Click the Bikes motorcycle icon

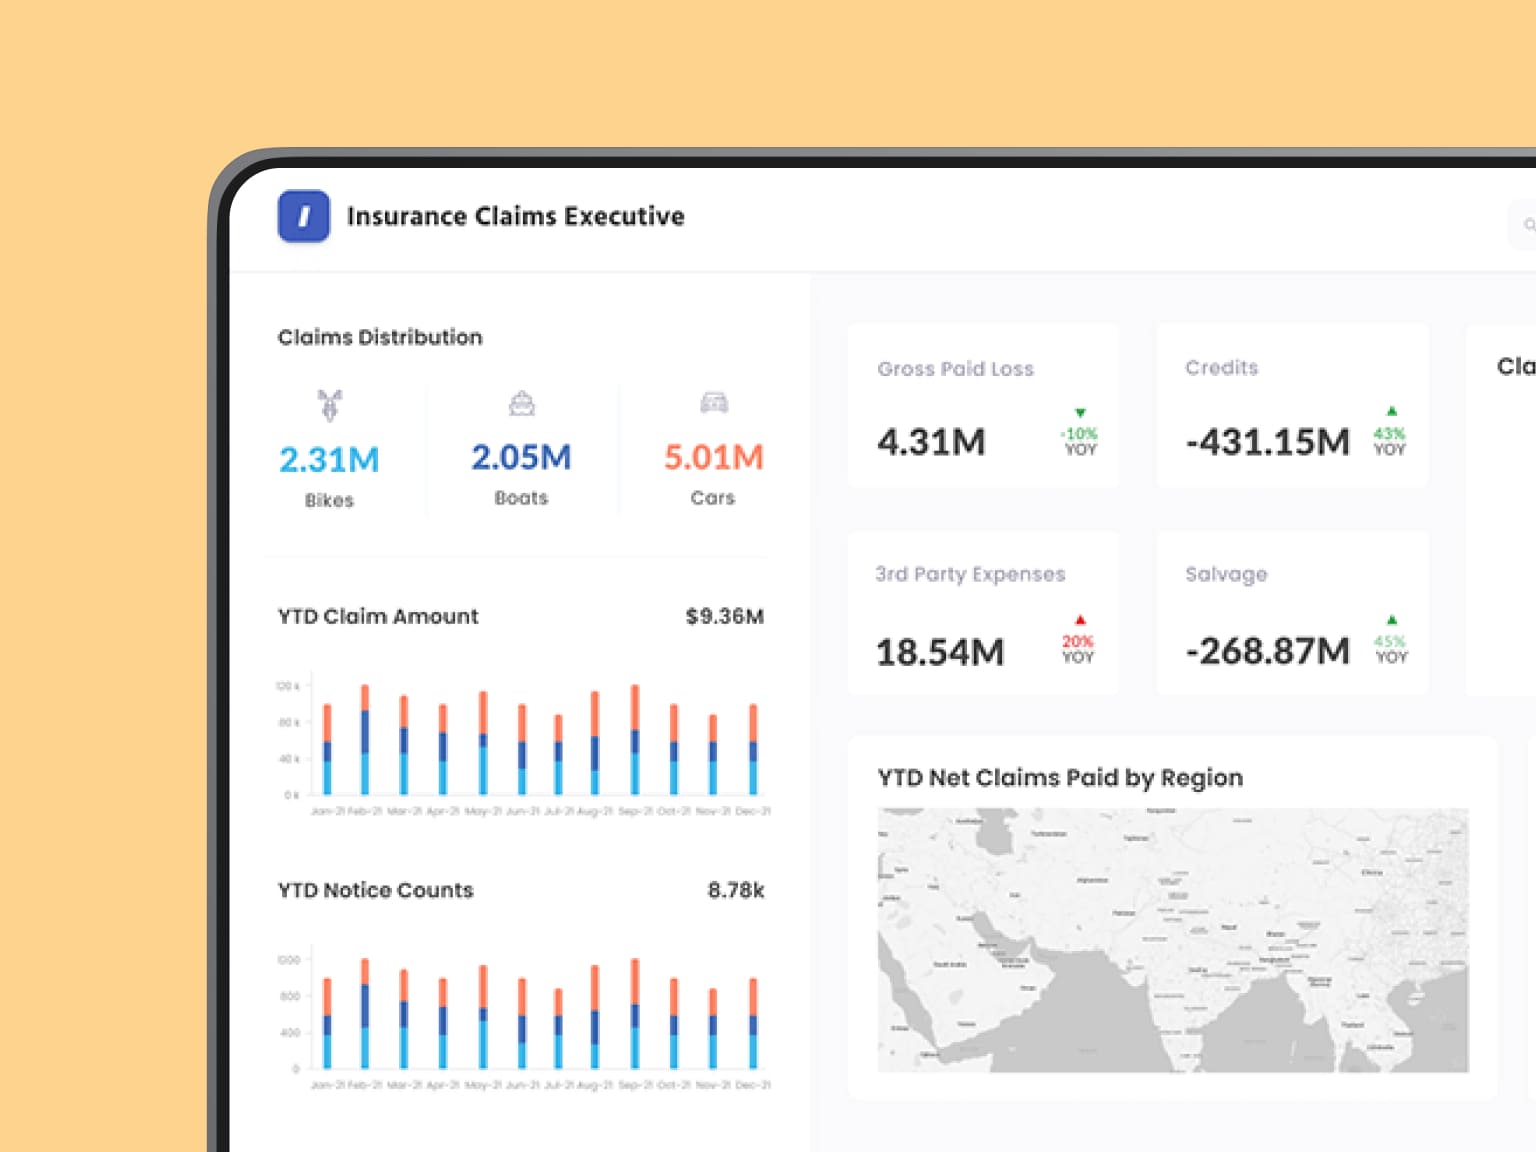[x=330, y=405]
